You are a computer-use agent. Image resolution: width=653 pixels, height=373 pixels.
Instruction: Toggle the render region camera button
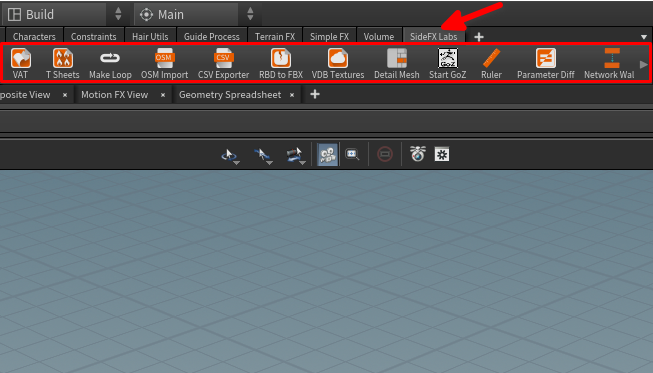pos(327,154)
